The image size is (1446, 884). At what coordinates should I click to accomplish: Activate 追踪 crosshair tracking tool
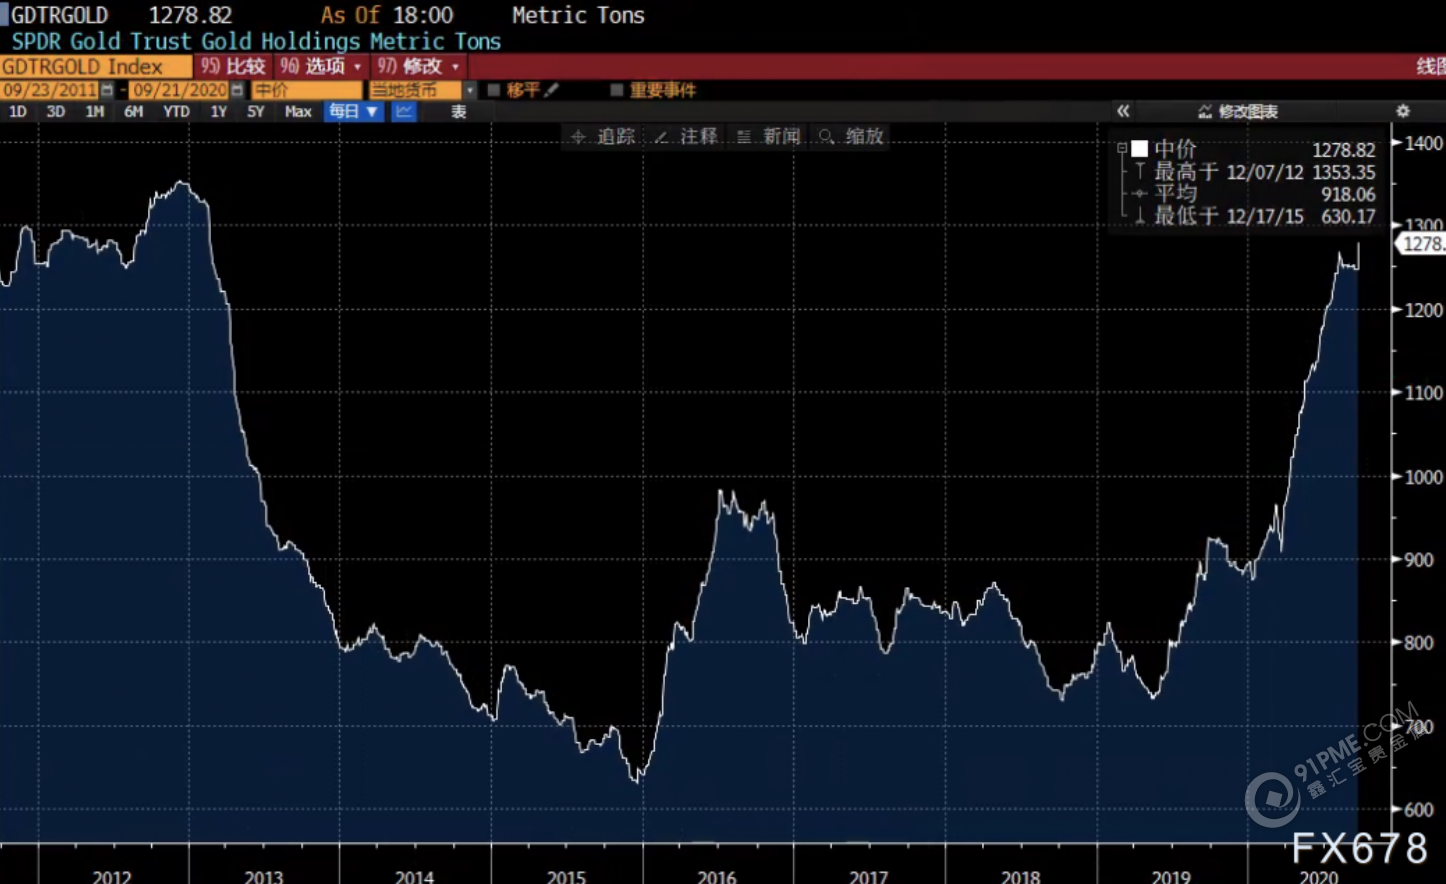click(x=603, y=136)
